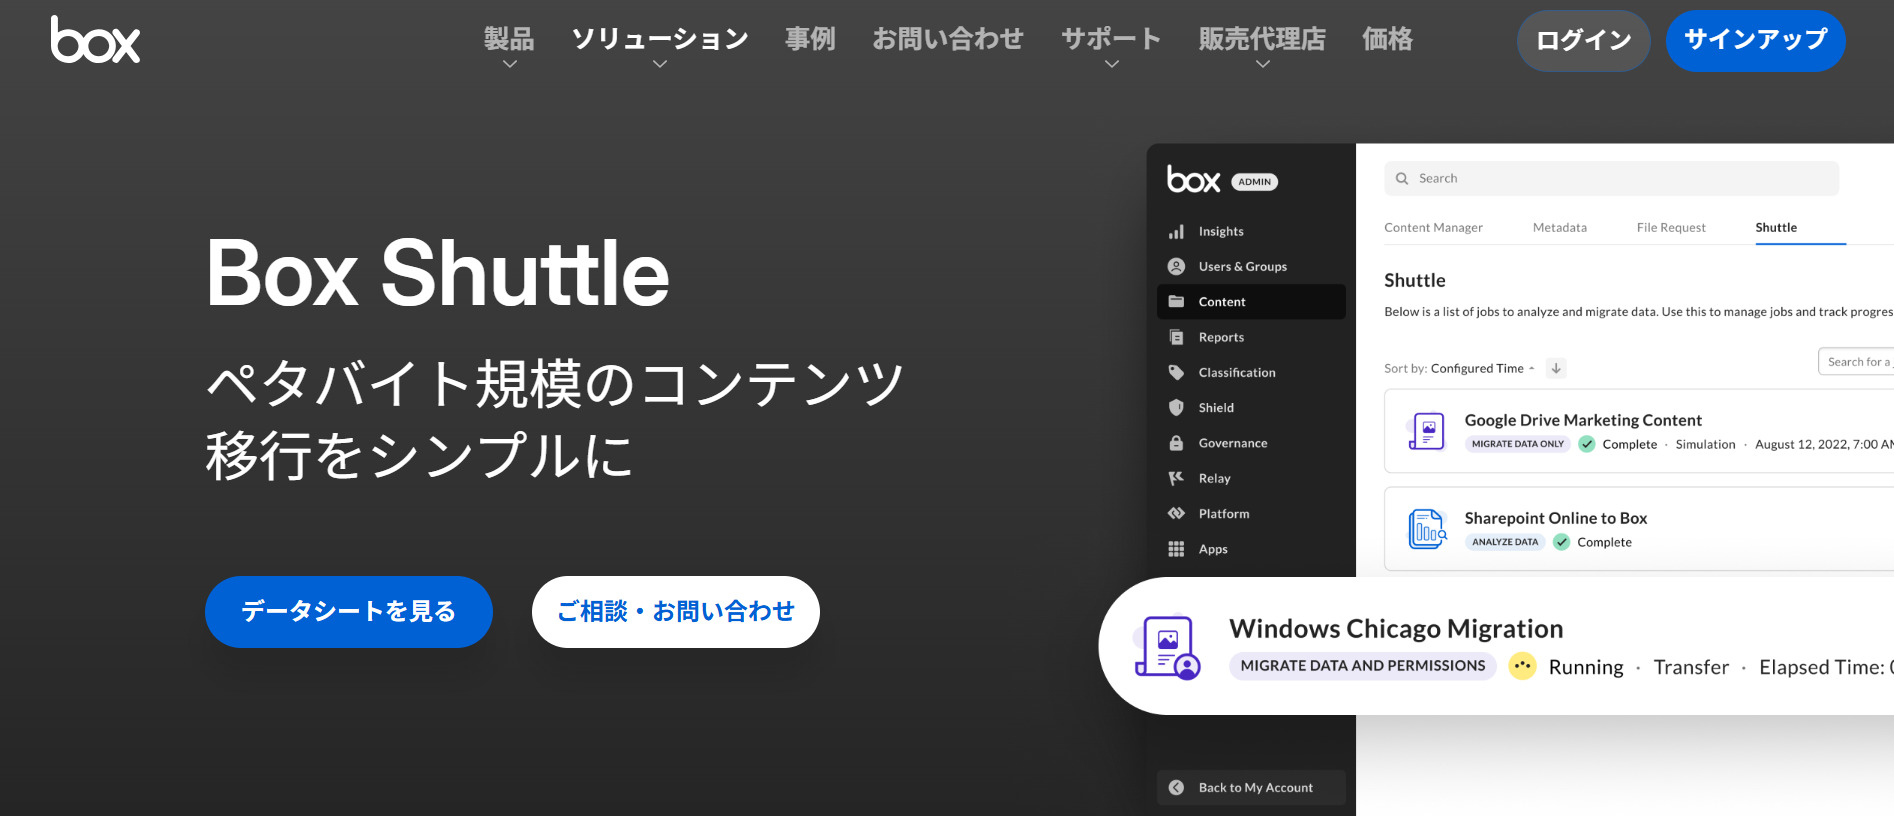Click the Classification tag icon
Screen dimensions: 1894x816
coord(1176,372)
